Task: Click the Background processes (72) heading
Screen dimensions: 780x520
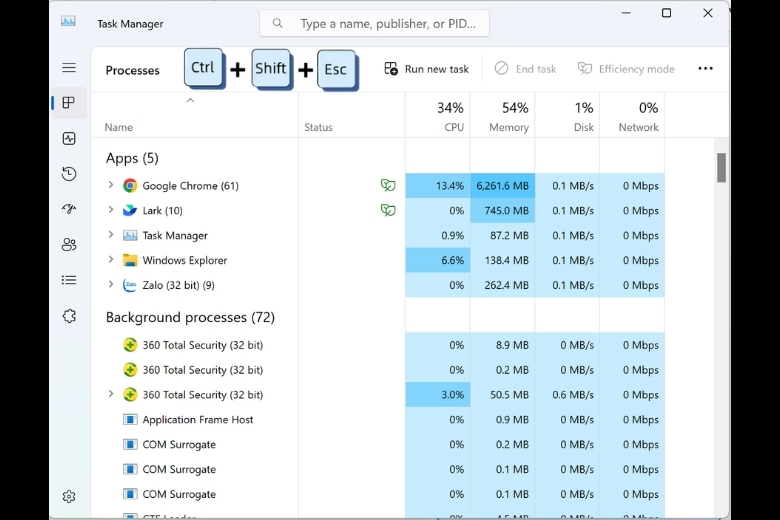Action: coord(190,317)
